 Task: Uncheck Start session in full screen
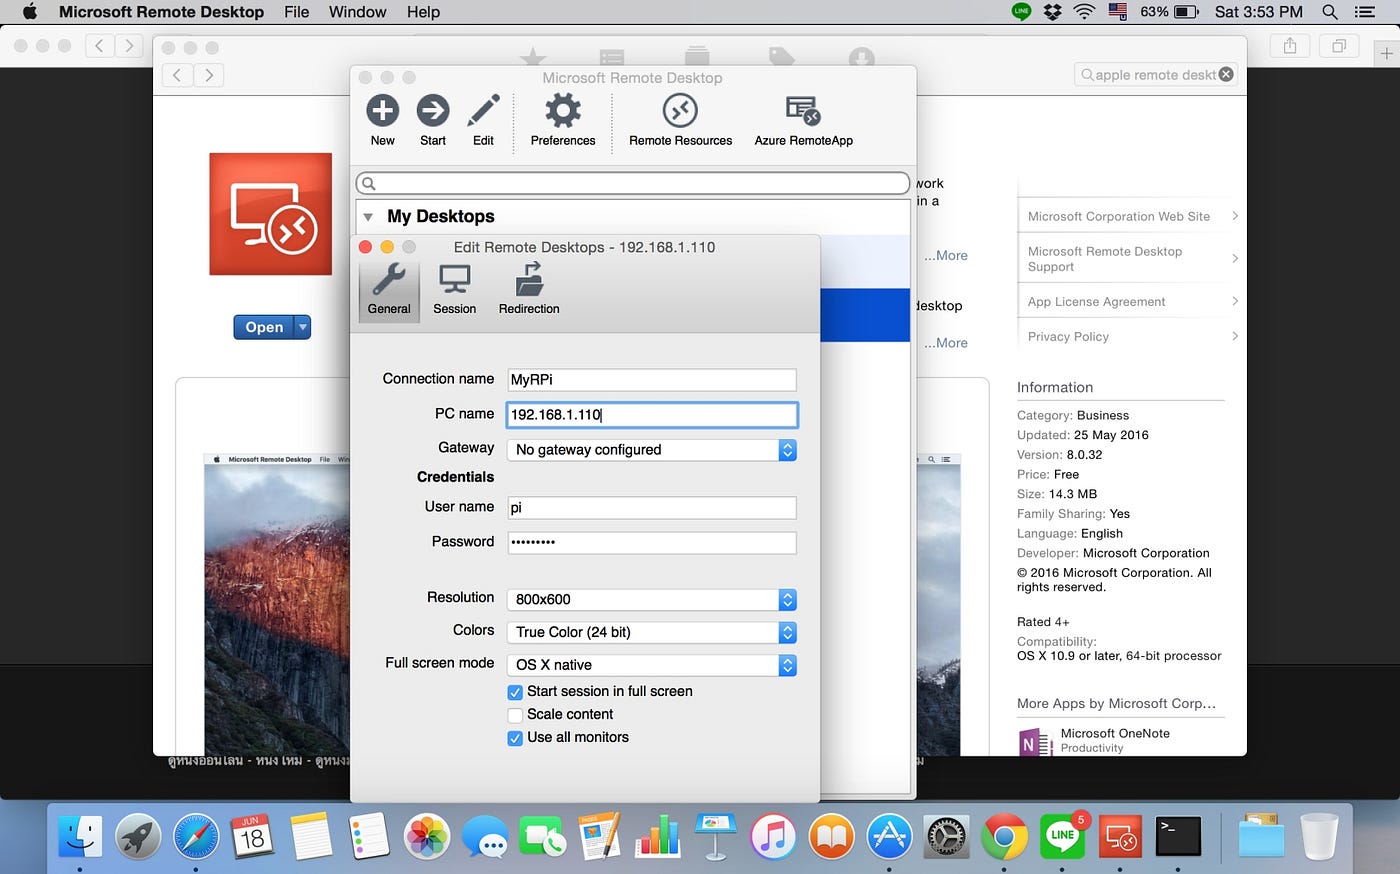pos(515,692)
